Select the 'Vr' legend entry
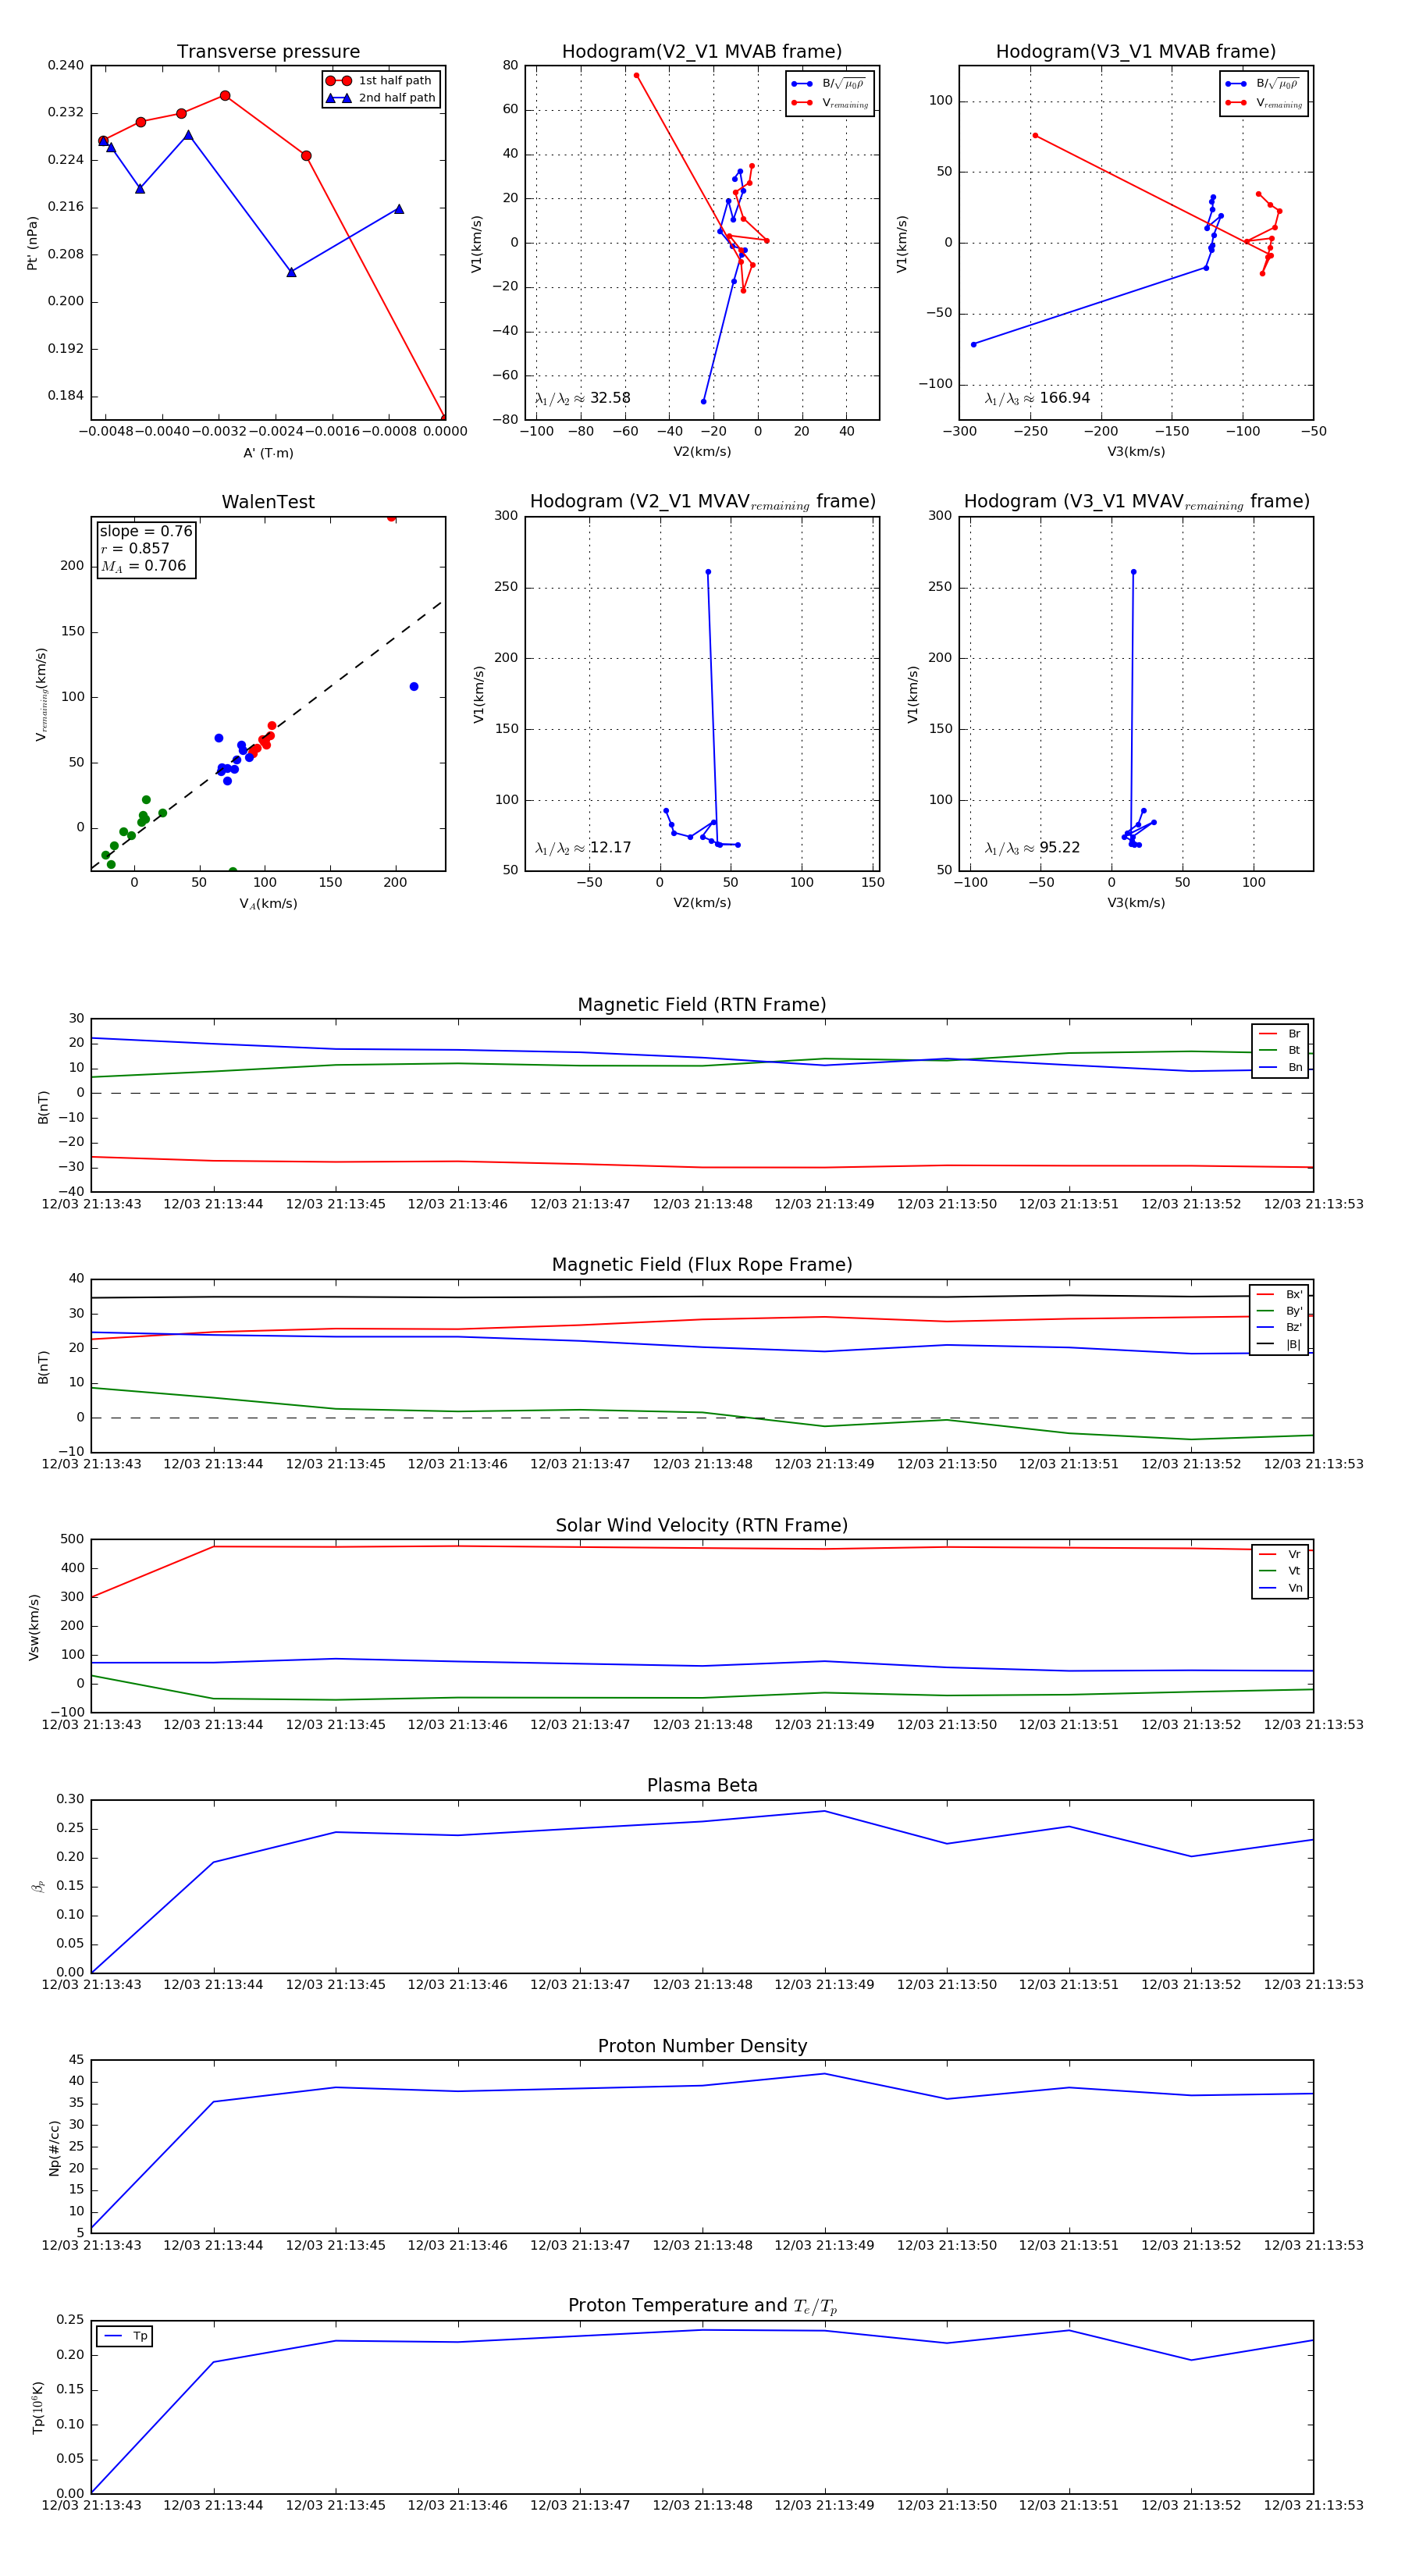This screenshot has height=2576, width=1405. click(1280, 1555)
